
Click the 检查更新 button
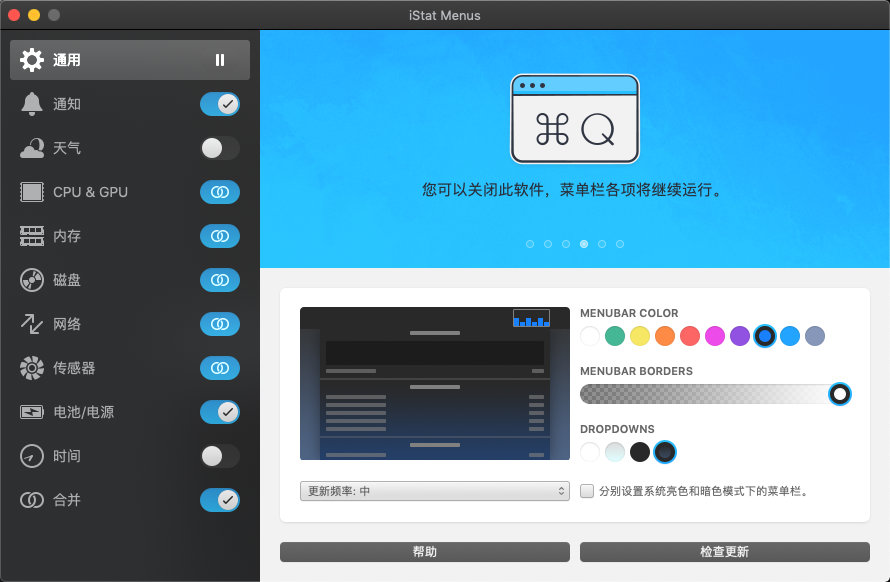(x=725, y=552)
